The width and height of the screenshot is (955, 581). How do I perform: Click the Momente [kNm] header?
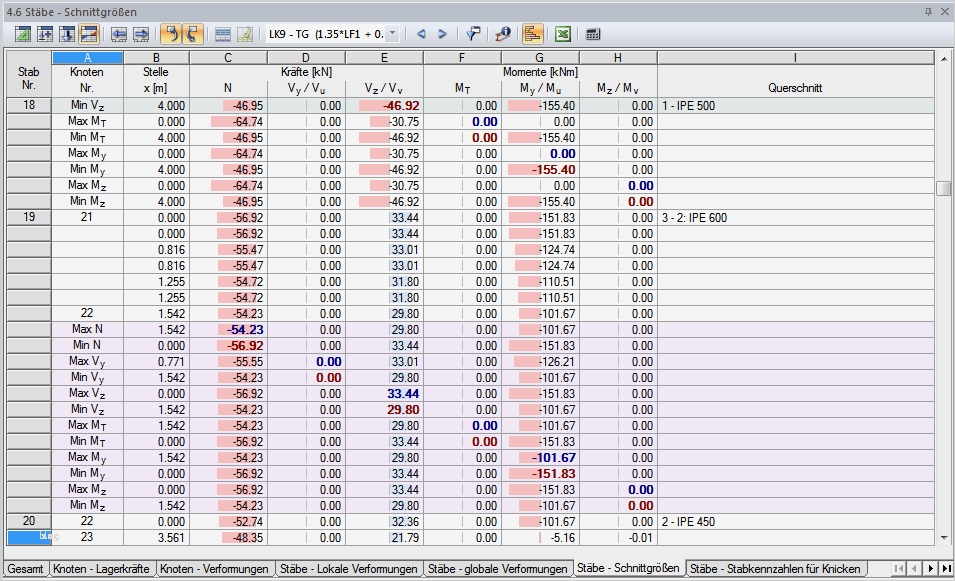pyautogui.click(x=540, y=72)
